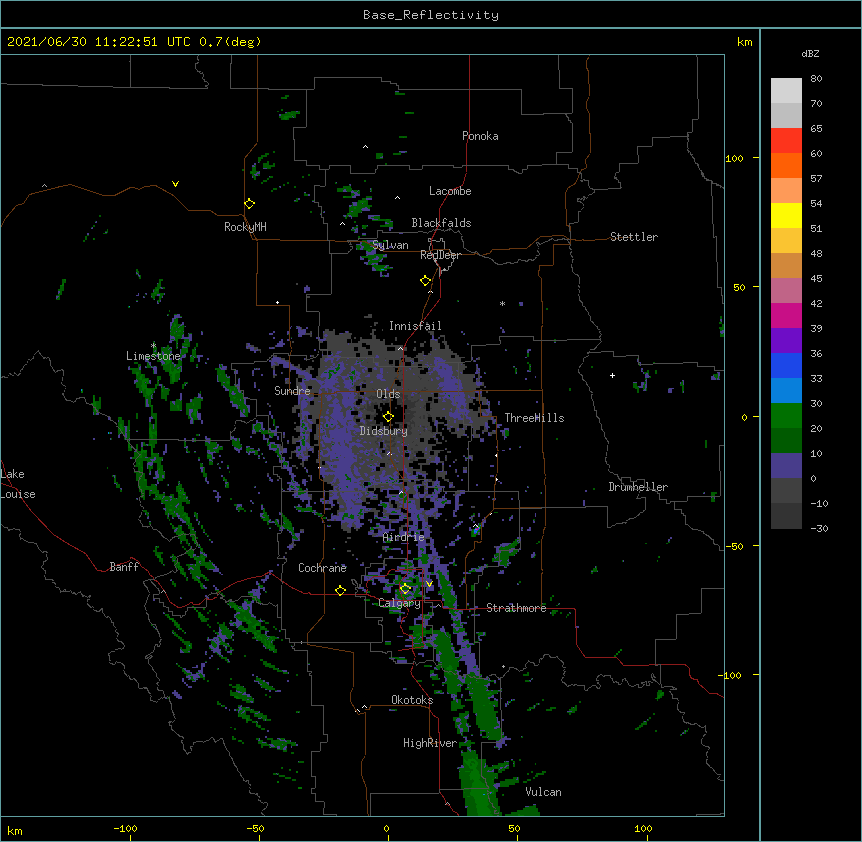The height and width of the screenshot is (842, 862).
Task: Click the yellow diamond marker near Olds
Action: pos(388,416)
